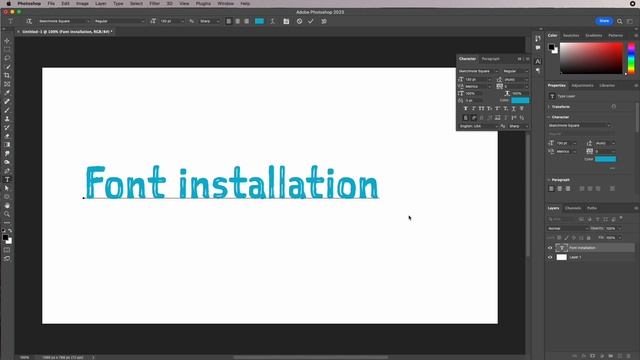640x360 pixels.
Task: Click Faux Italic in Character panel
Action: (473, 109)
